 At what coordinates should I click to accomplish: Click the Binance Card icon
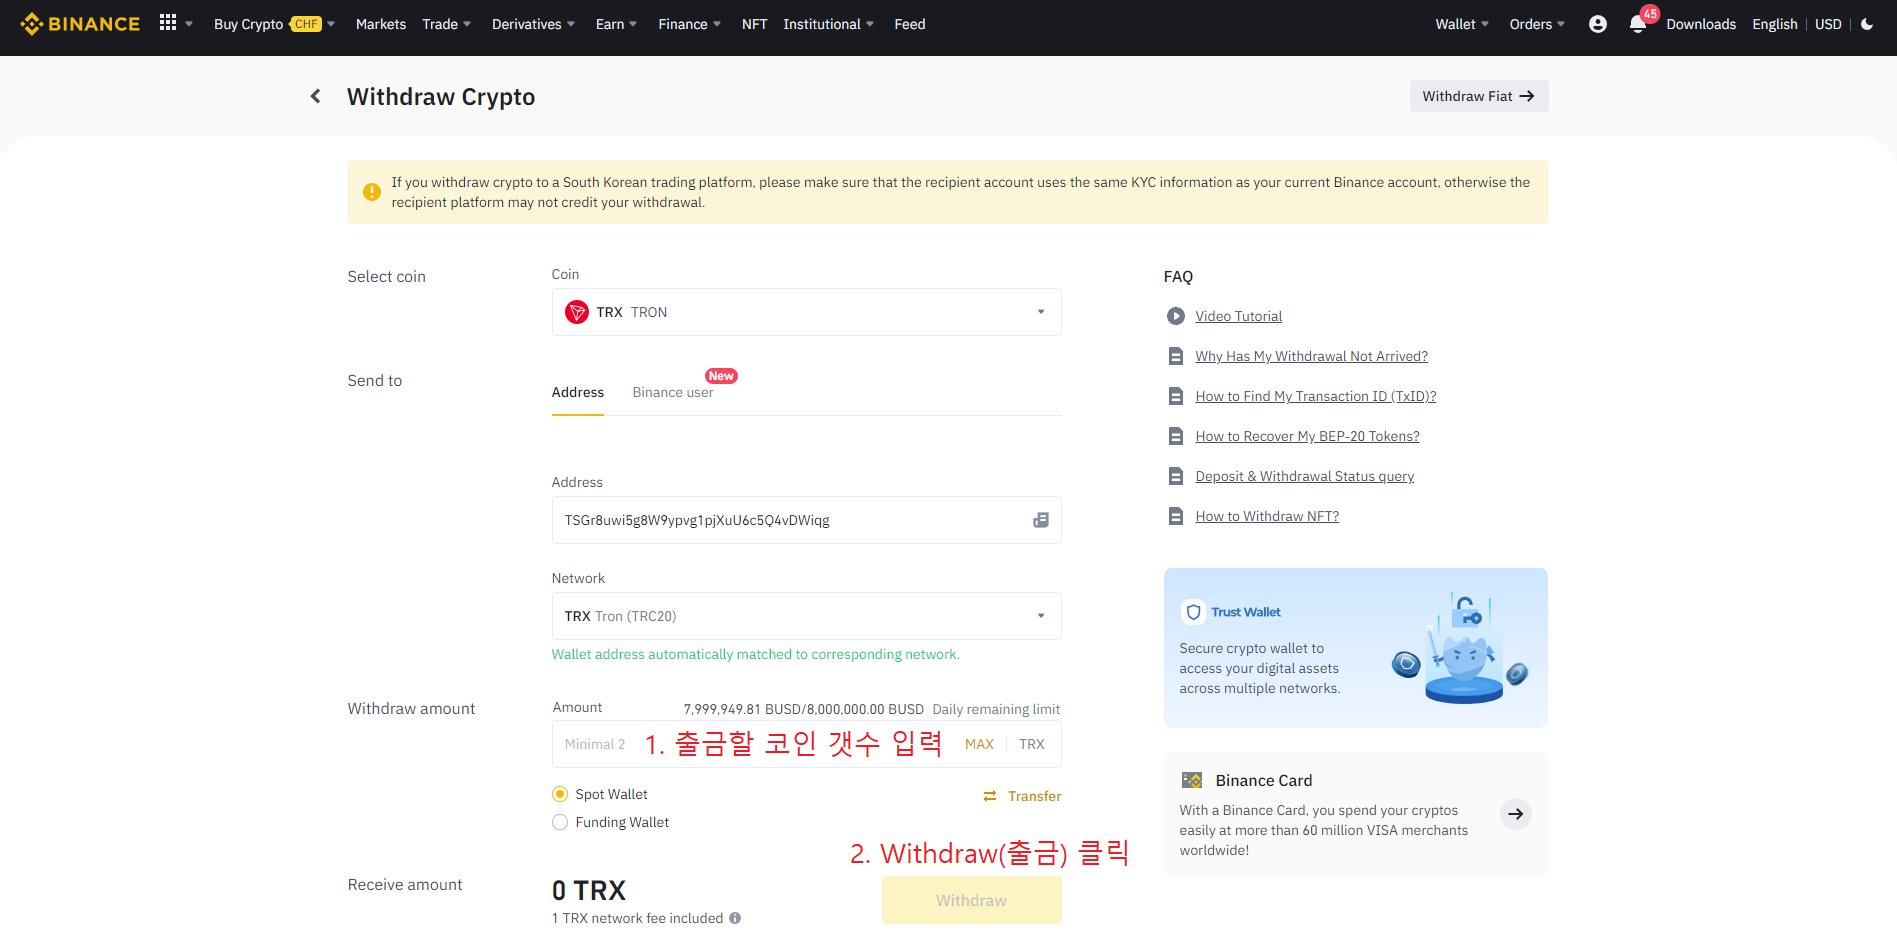coord(1192,780)
